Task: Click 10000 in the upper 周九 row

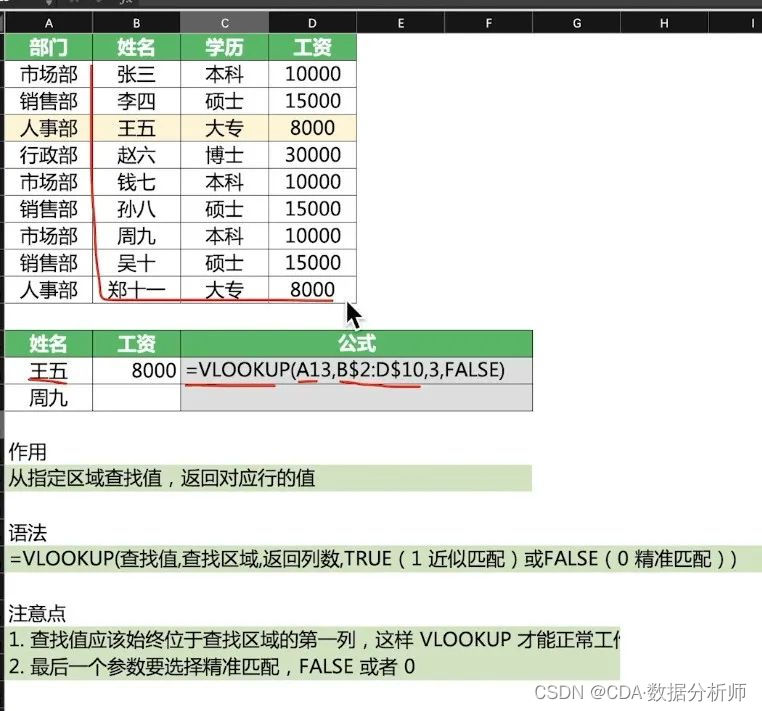Action: (312, 236)
